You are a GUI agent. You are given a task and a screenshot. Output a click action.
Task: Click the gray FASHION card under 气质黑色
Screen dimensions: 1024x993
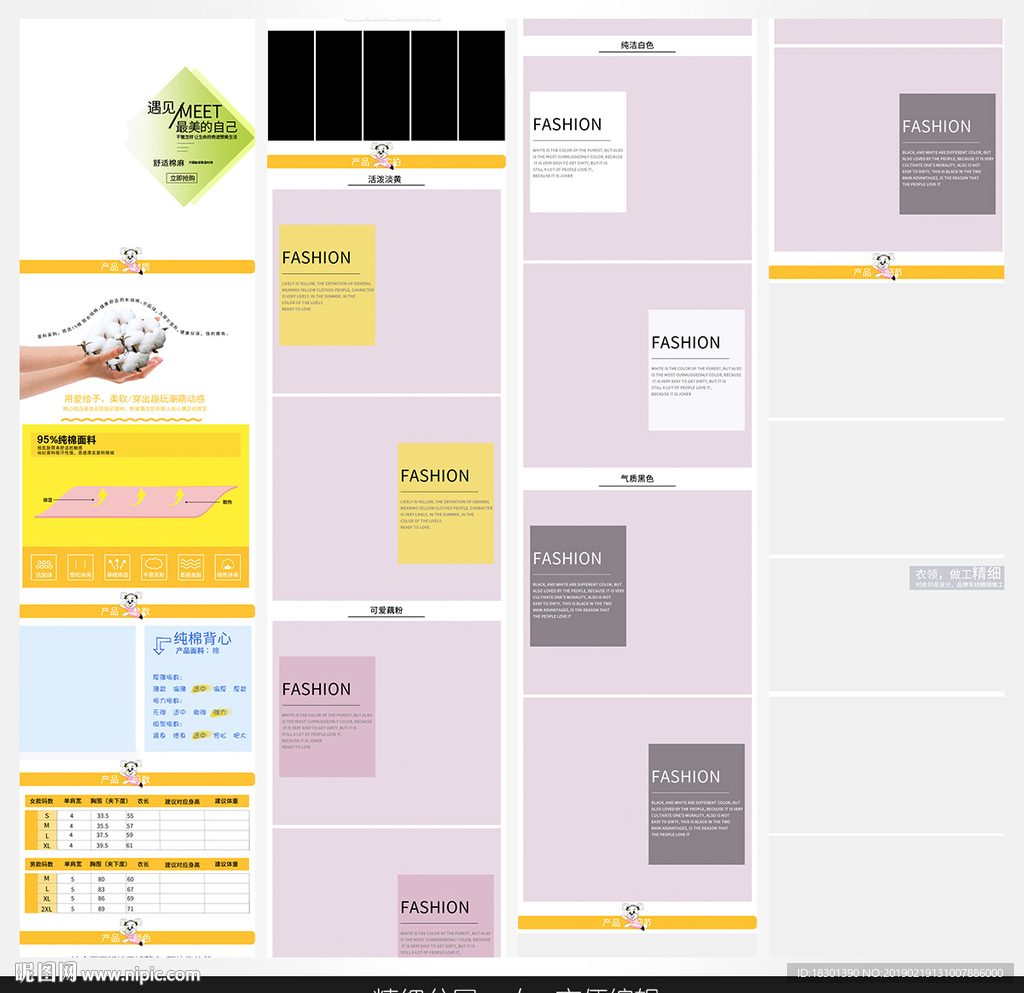[x=578, y=586]
